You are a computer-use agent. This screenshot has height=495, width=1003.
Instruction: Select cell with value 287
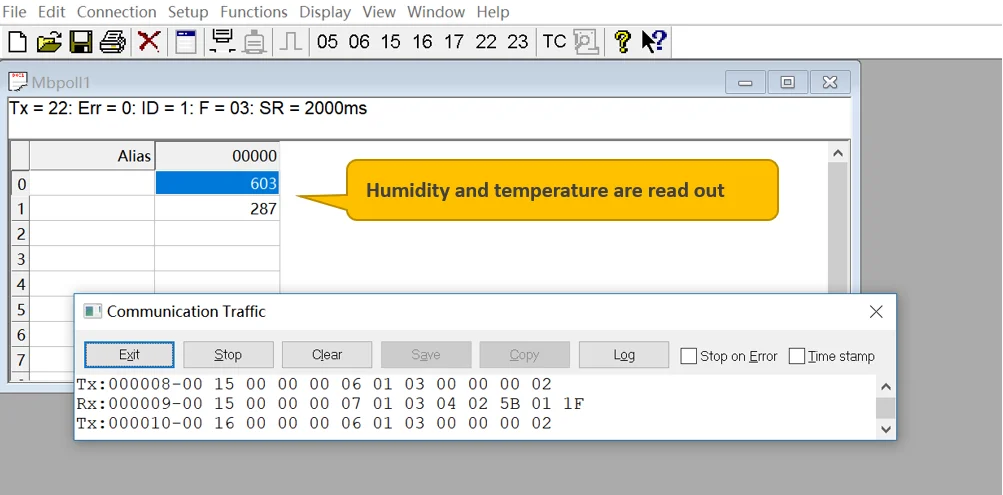coord(217,208)
